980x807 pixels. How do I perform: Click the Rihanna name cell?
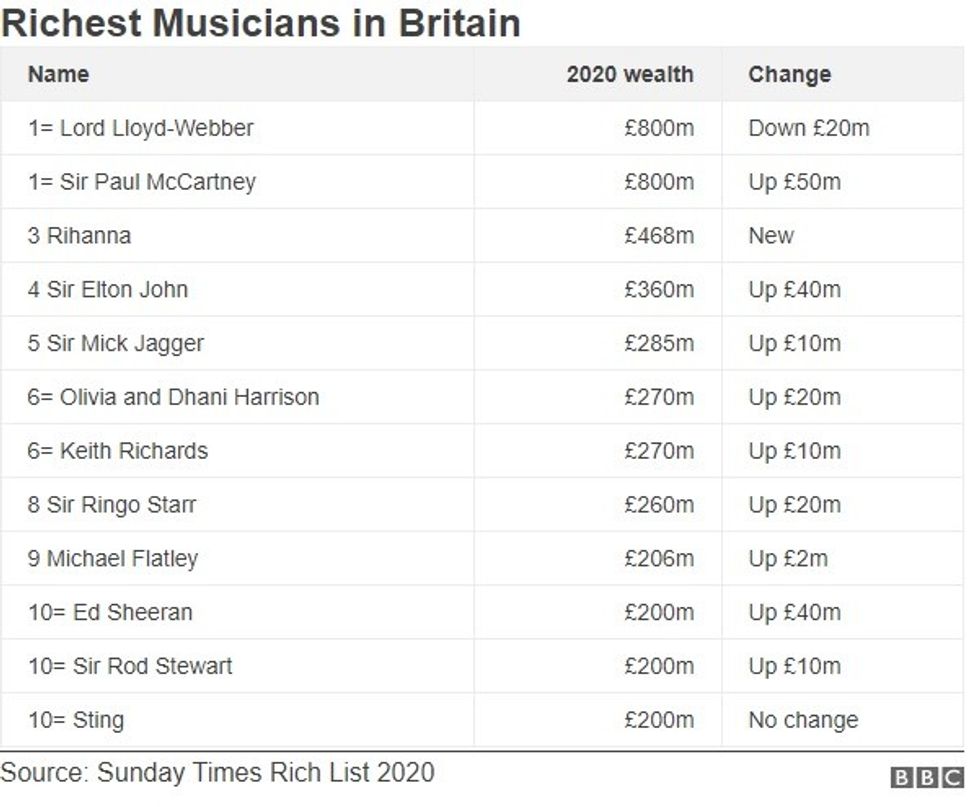click(79, 236)
